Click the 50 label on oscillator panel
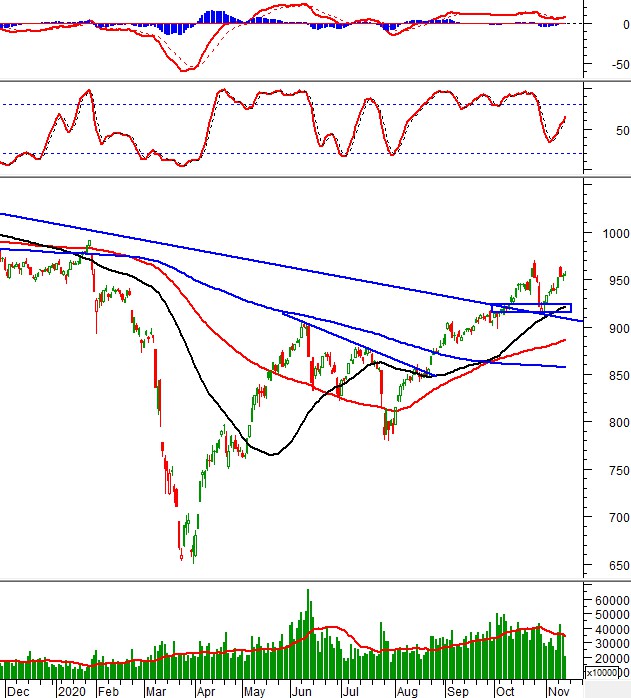Screen dimensions: 631x698 pos(622,131)
